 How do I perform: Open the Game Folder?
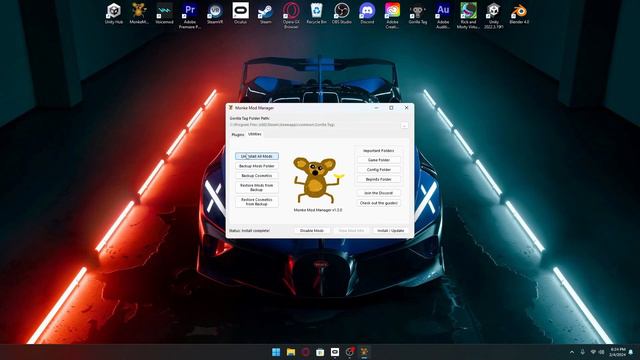pos(378,160)
